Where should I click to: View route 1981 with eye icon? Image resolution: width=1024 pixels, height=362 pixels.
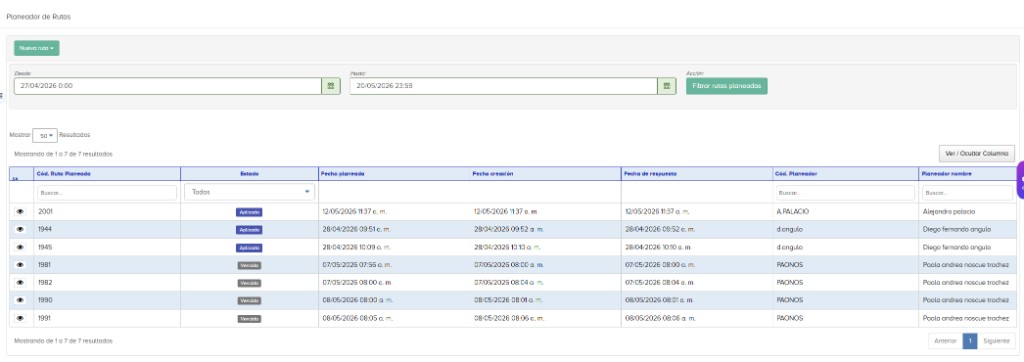pos(20,265)
